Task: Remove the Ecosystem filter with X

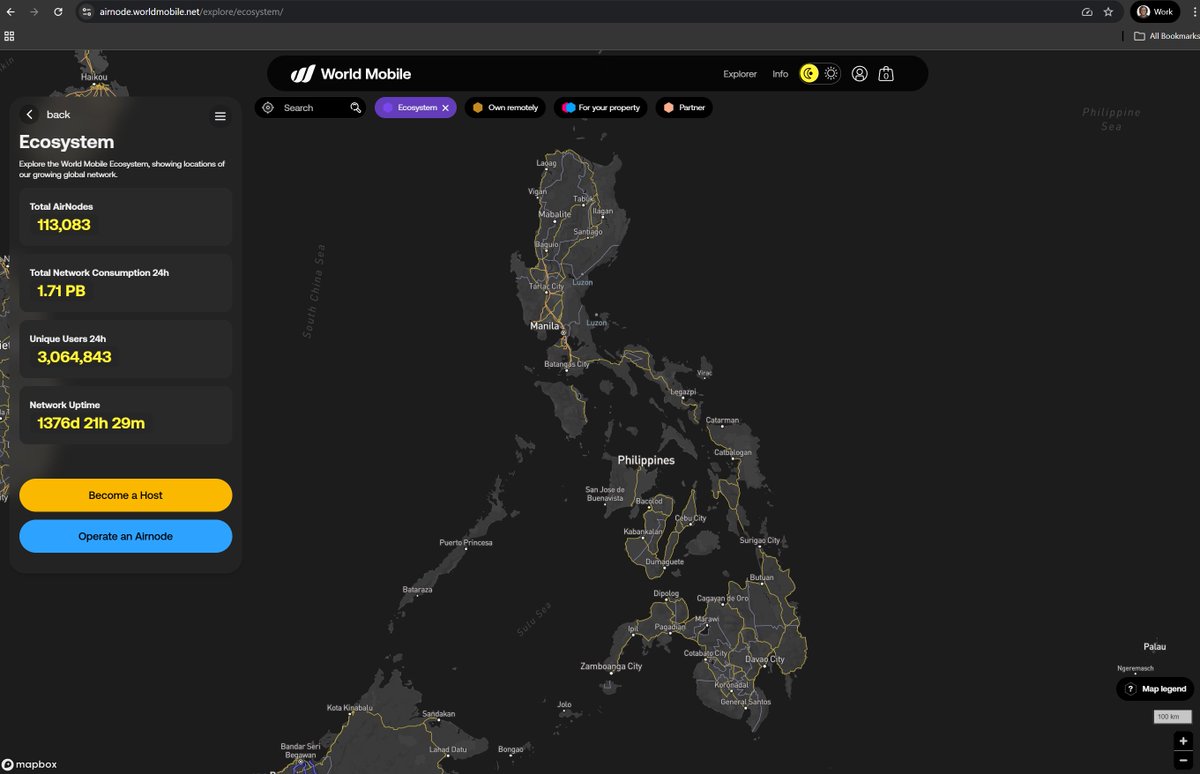Action: (445, 107)
